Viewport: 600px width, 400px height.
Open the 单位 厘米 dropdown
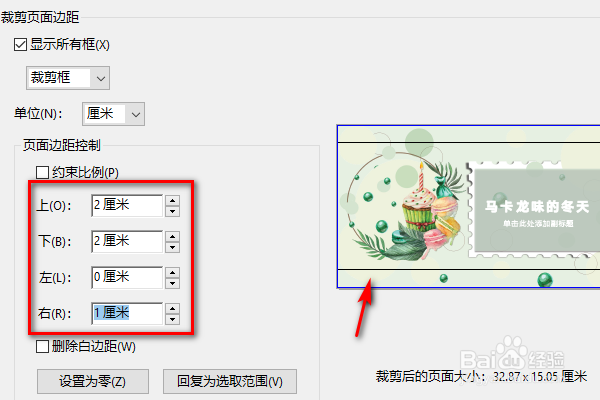(113, 114)
